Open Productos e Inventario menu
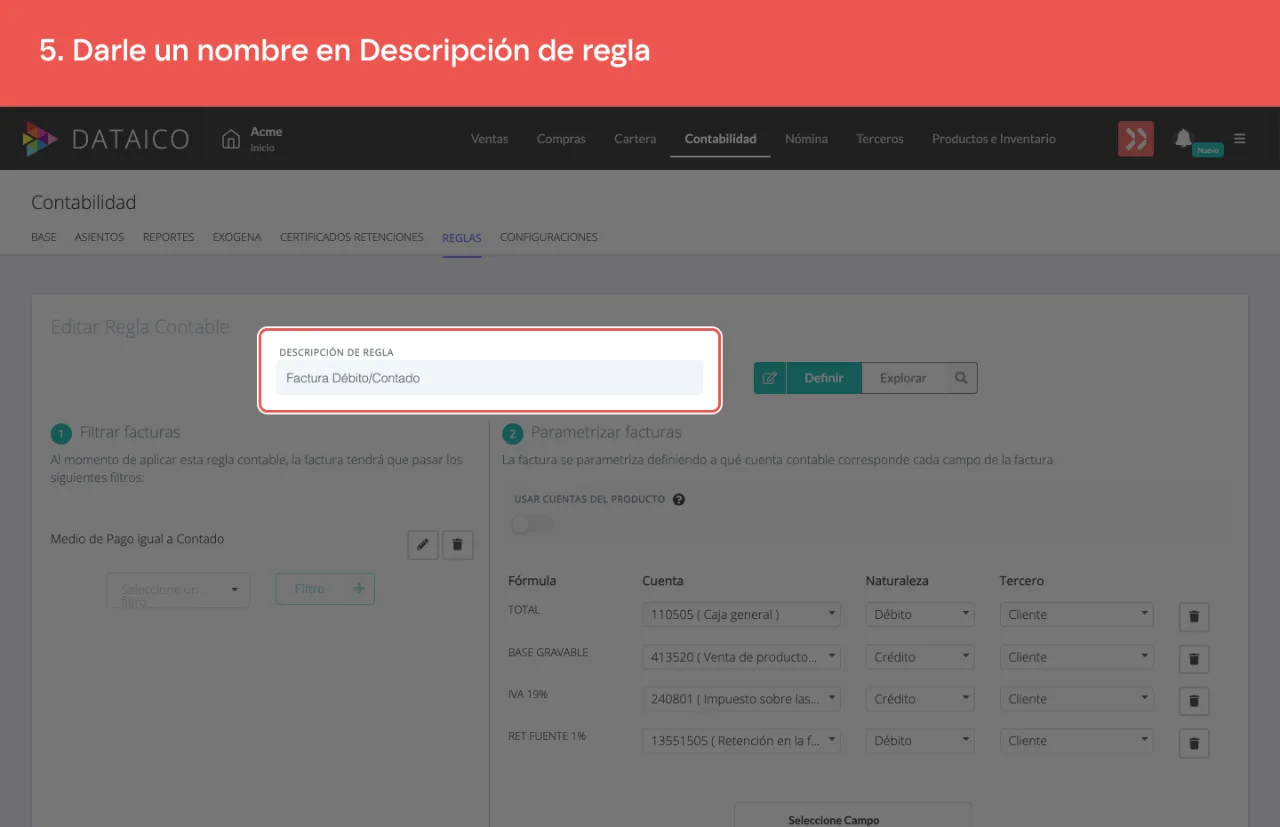This screenshot has width=1280, height=827. tap(994, 139)
